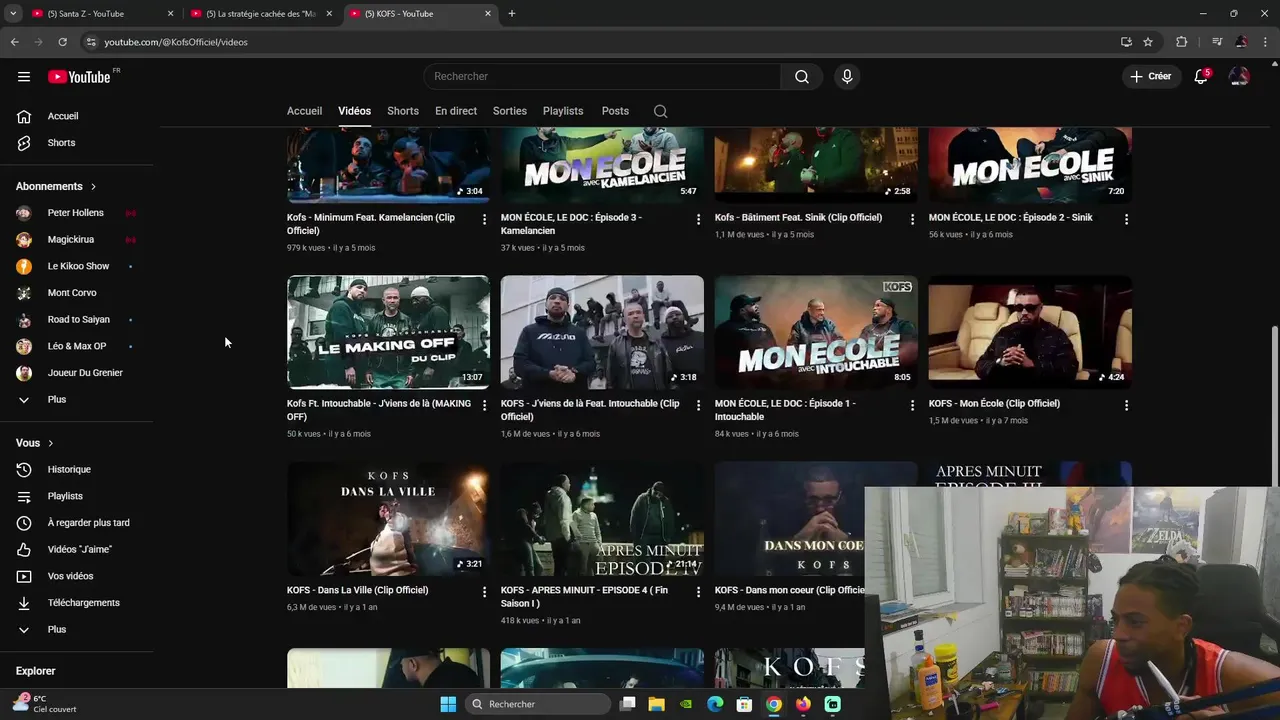Screen dimensions: 1280x720
Task: Play the Dans La Ville thumbnail
Action: 388,519
